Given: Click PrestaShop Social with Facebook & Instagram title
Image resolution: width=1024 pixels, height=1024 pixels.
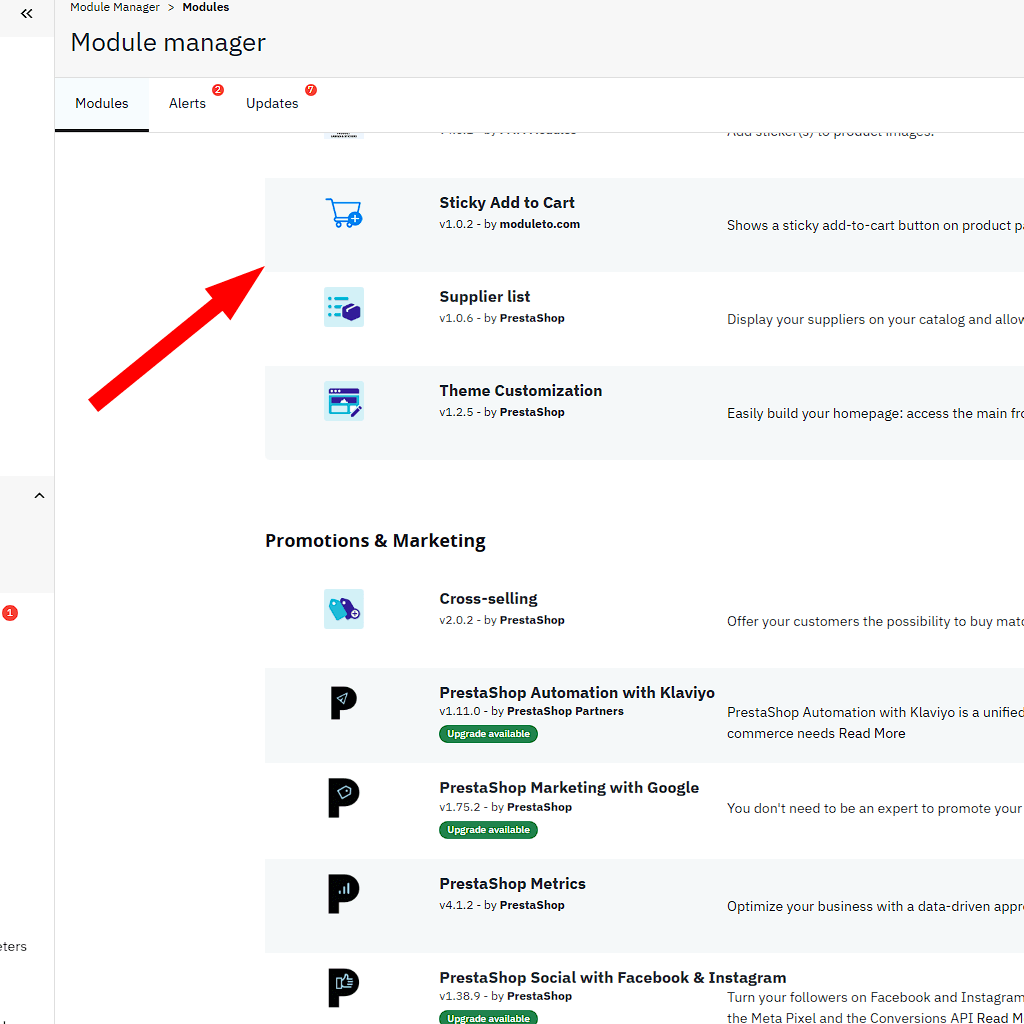Looking at the screenshot, I should pyautogui.click(x=613, y=978).
